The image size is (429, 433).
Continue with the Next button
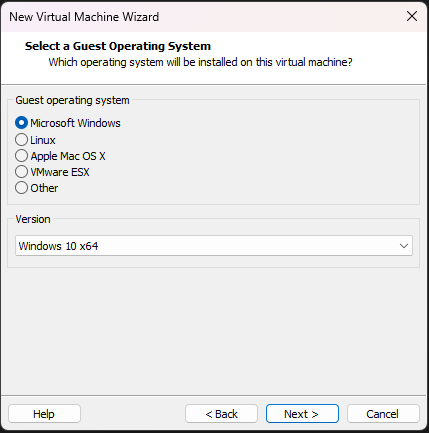(x=302, y=414)
